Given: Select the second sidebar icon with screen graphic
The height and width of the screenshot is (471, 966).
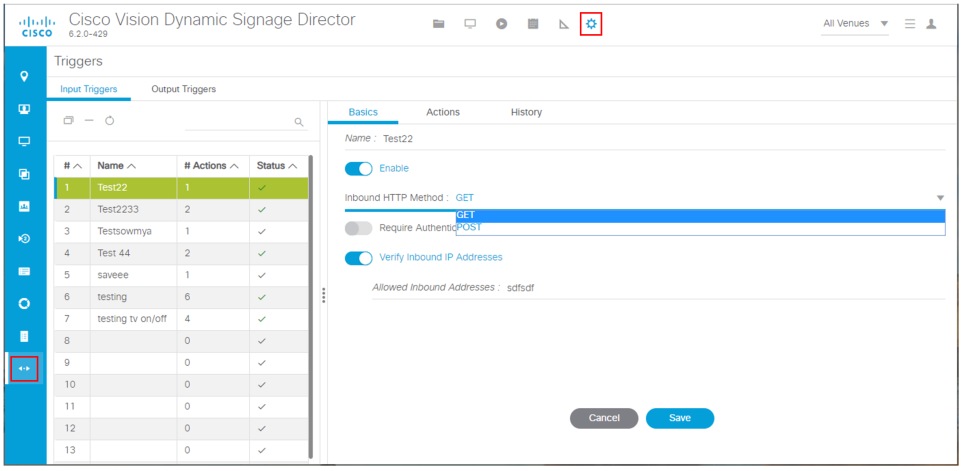Looking at the screenshot, I should (25, 109).
